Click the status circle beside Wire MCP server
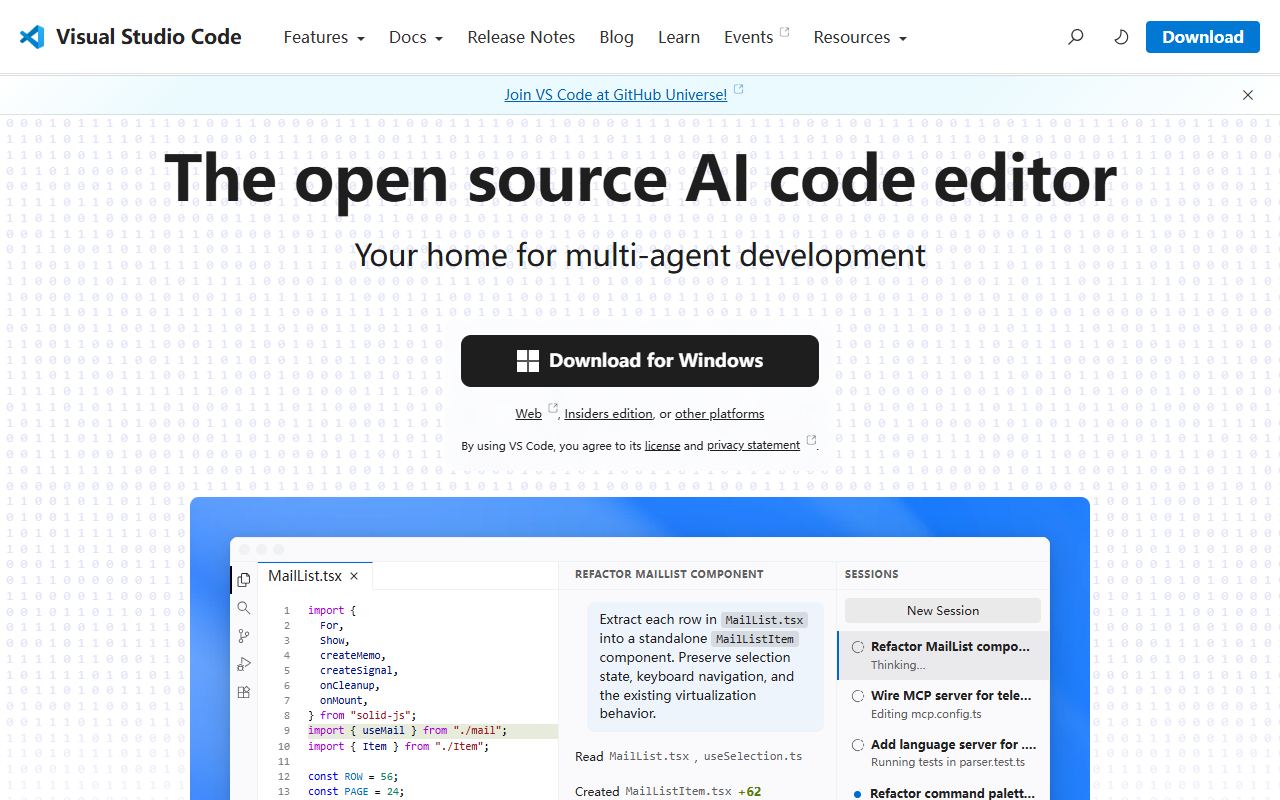The height and width of the screenshot is (800, 1280). 858,696
